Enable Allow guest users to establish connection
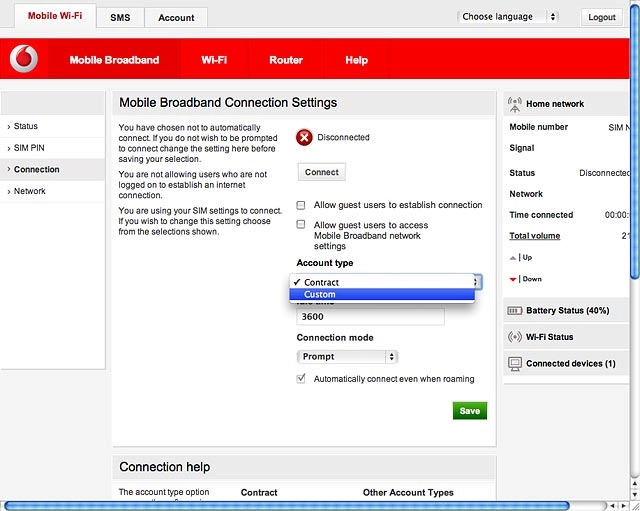The height and width of the screenshot is (511, 640). click(x=301, y=205)
